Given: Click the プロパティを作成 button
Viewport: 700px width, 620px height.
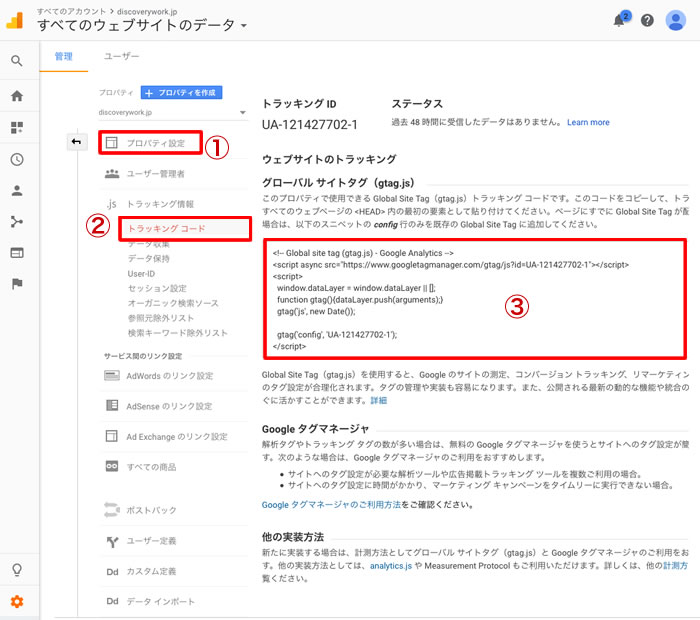Looking at the screenshot, I should [x=181, y=92].
